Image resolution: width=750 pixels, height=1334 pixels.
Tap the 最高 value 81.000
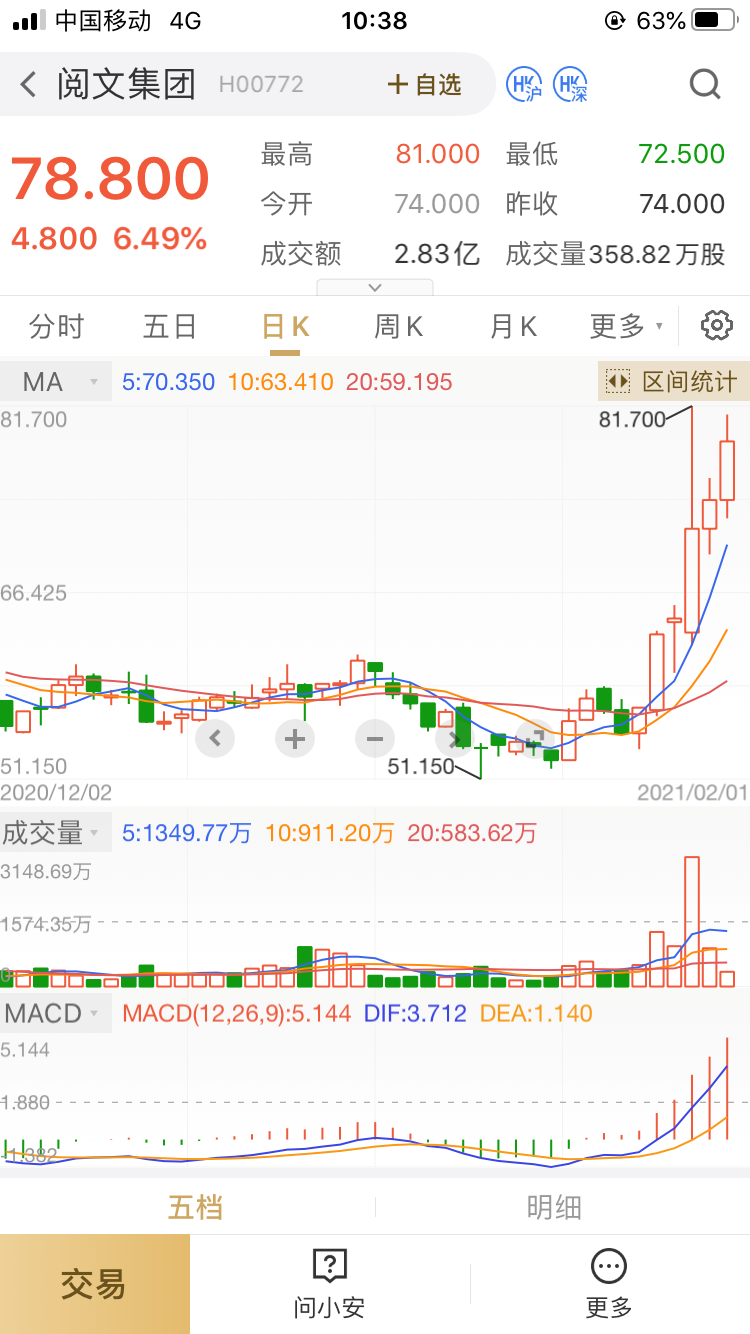point(438,154)
